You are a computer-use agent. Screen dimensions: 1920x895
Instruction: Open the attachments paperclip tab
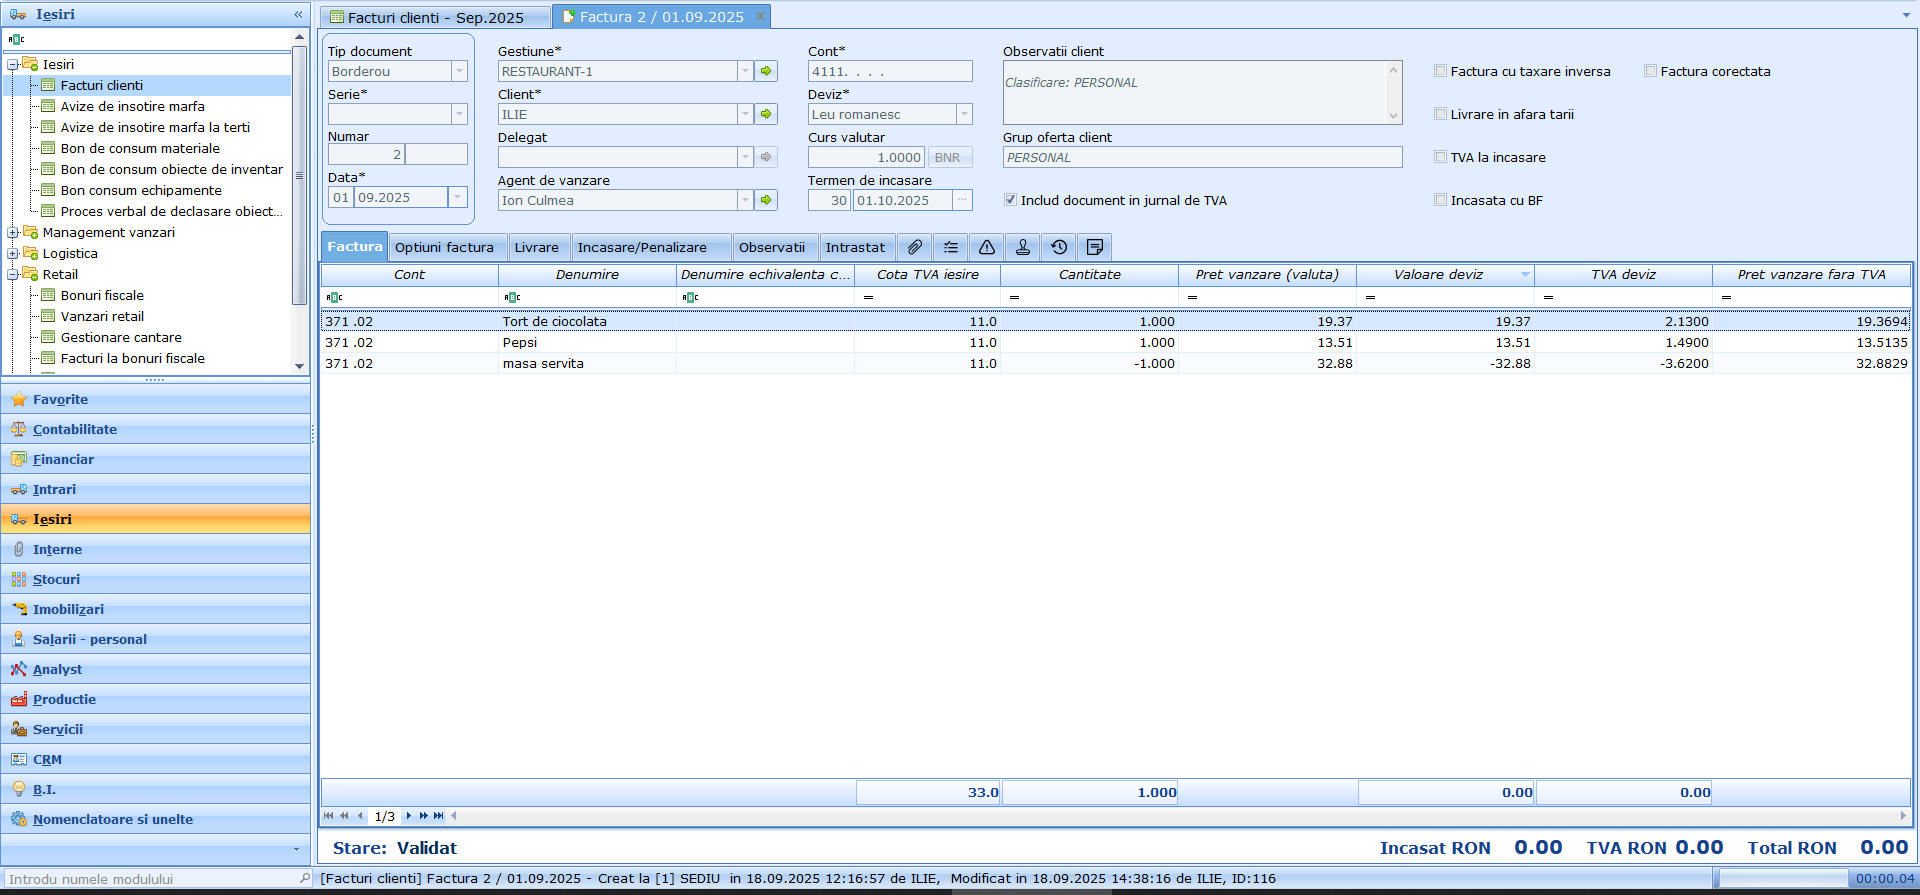(914, 247)
